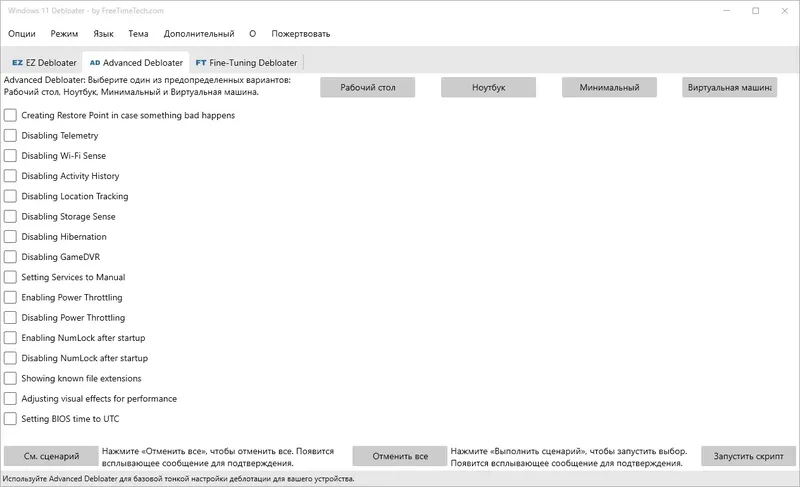The width and height of the screenshot is (800, 487).
Task: Open the Язык menu
Action: pyautogui.click(x=103, y=34)
